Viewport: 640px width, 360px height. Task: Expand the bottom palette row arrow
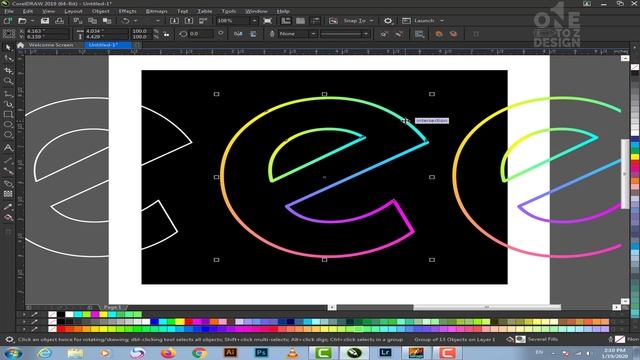tap(24, 329)
